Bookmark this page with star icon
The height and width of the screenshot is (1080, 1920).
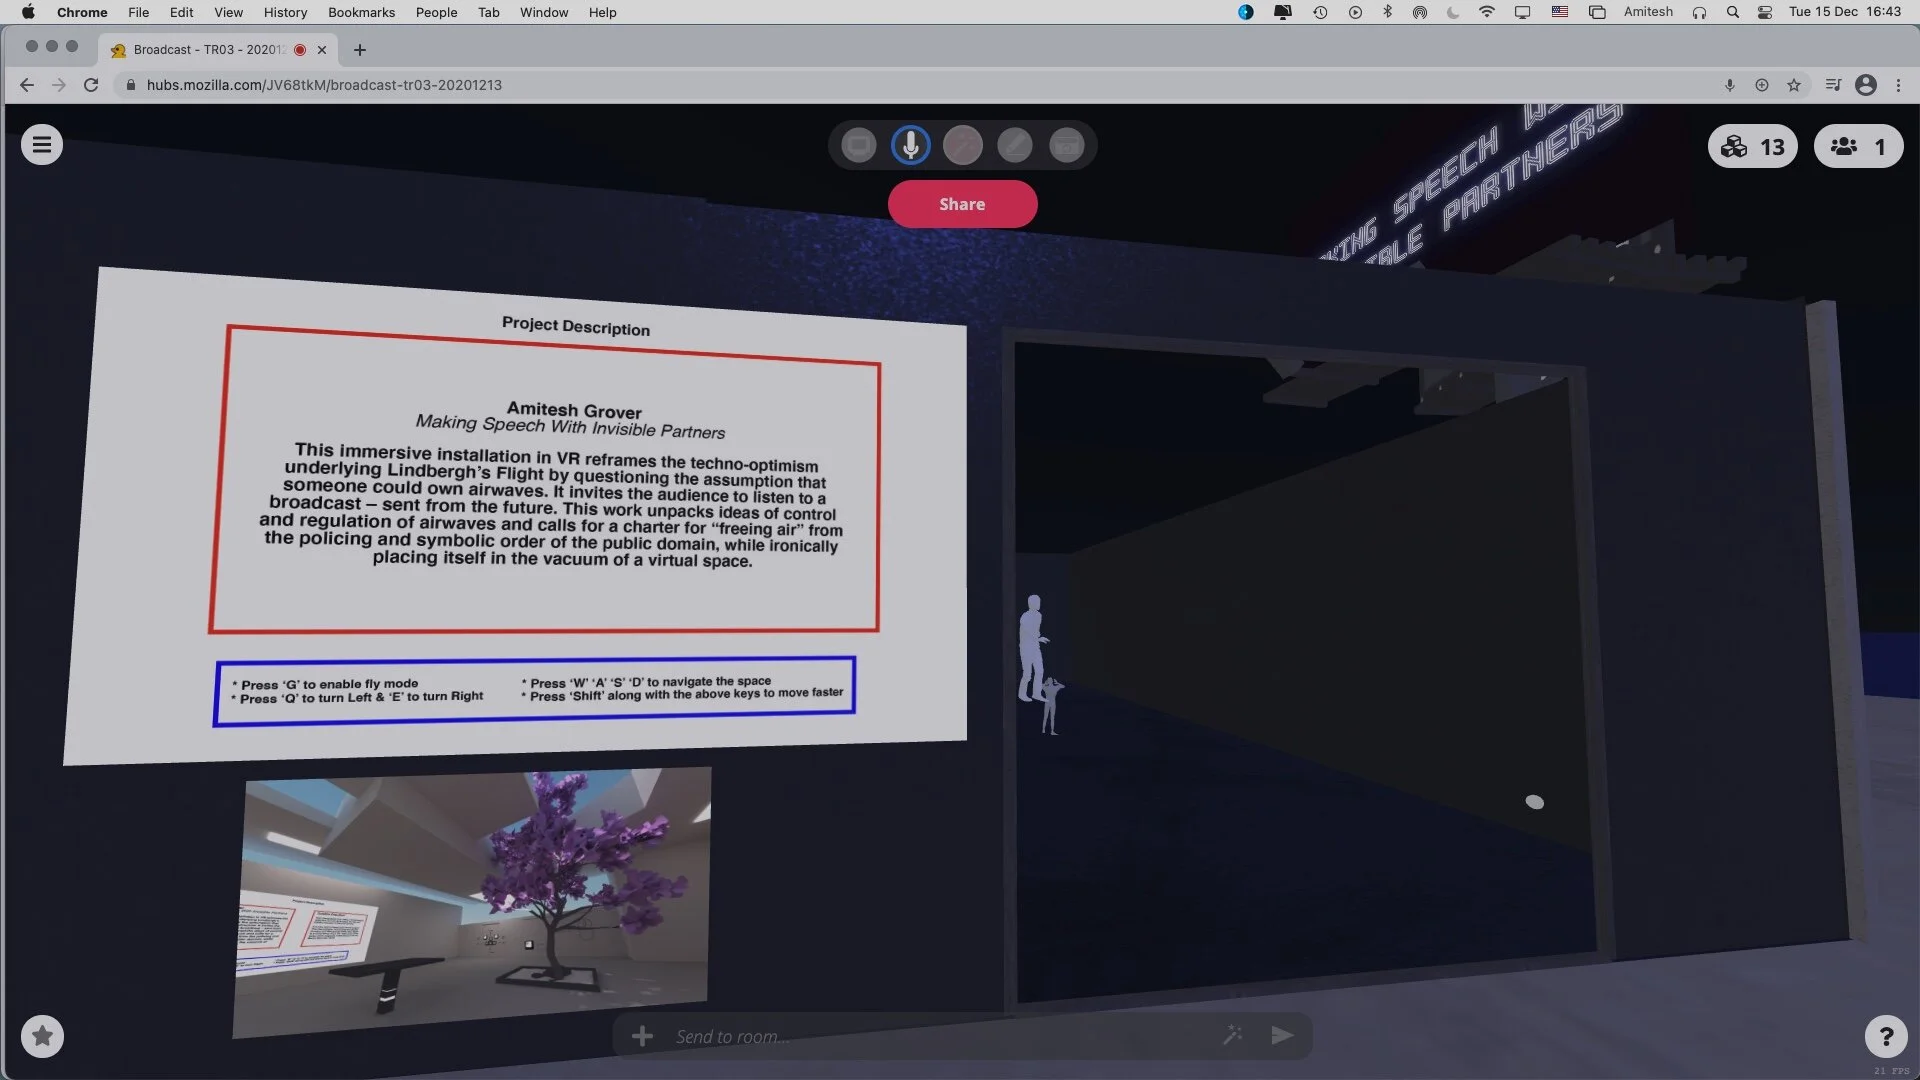pyautogui.click(x=1794, y=85)
